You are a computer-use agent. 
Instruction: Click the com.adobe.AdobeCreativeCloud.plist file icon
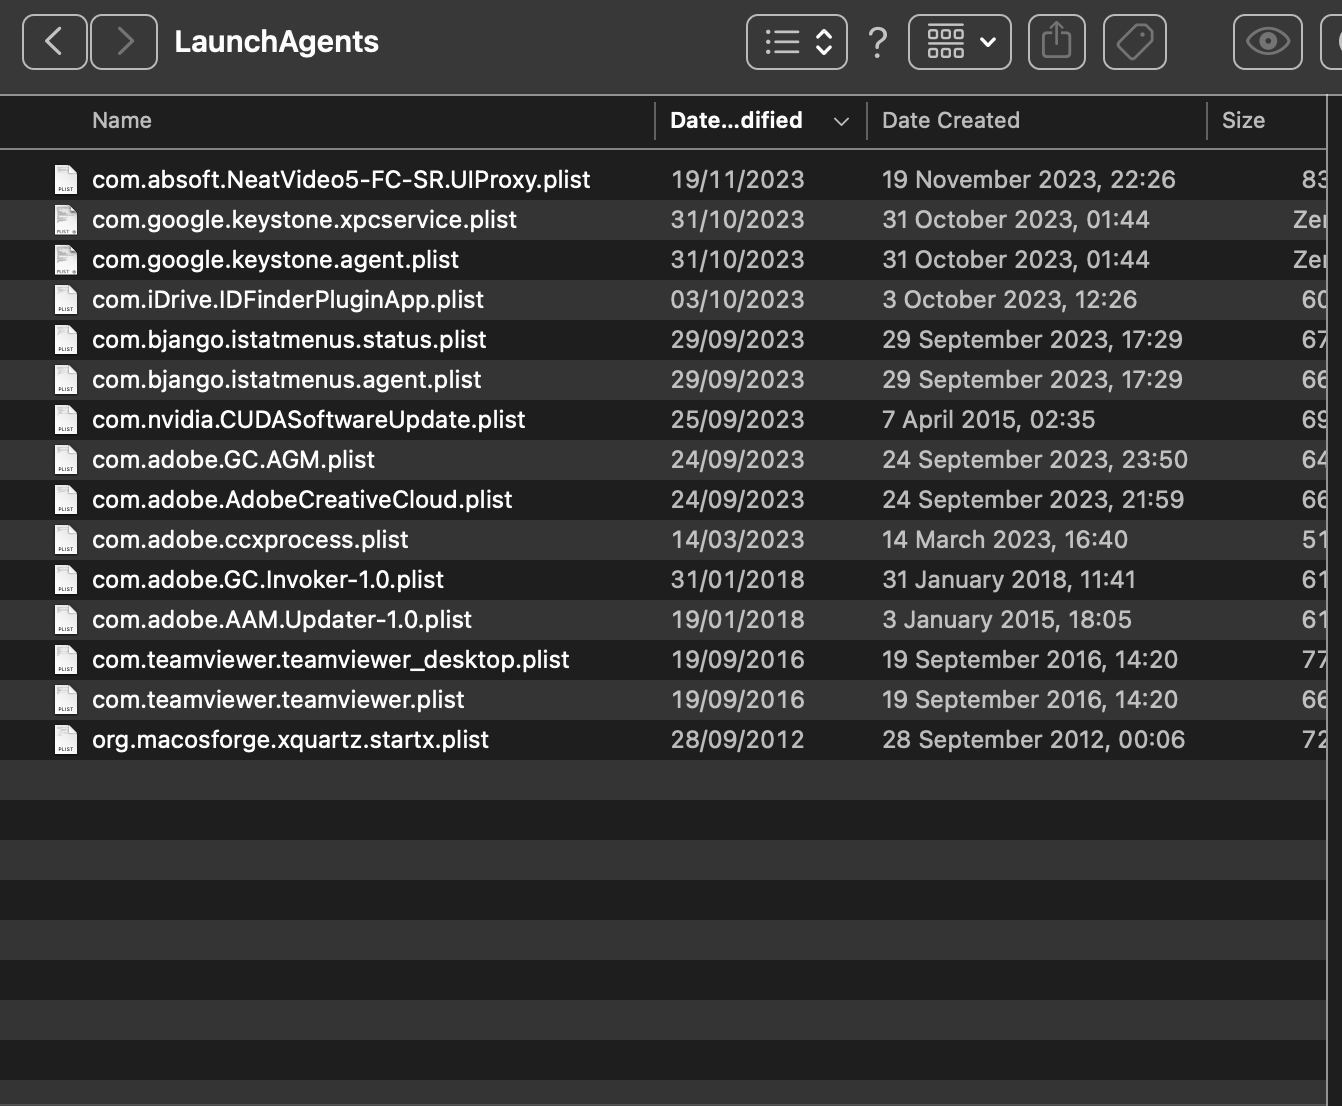click(x=66, y=500)
